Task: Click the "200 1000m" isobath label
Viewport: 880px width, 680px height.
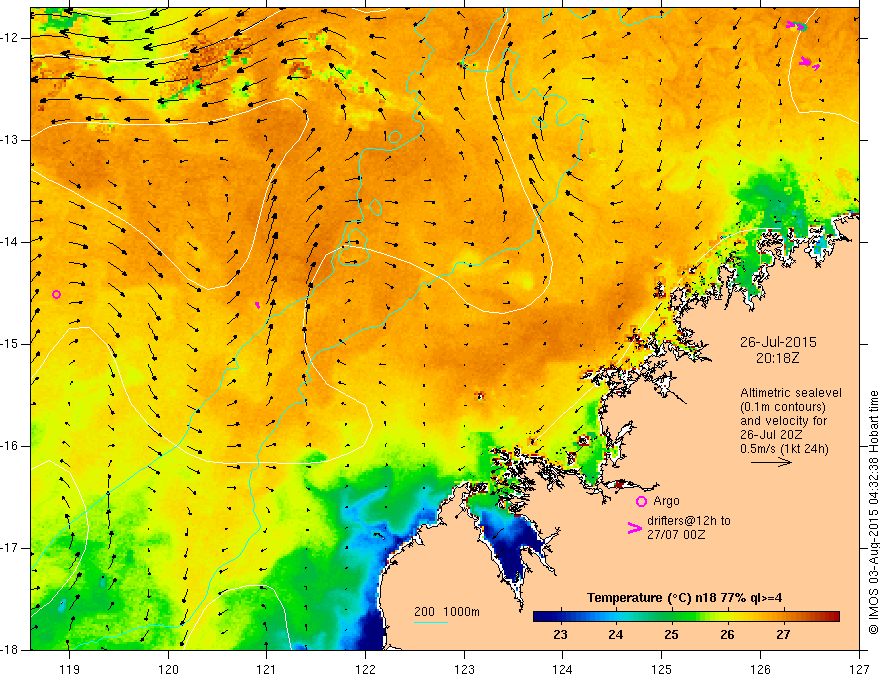Action: pos(447,612)
